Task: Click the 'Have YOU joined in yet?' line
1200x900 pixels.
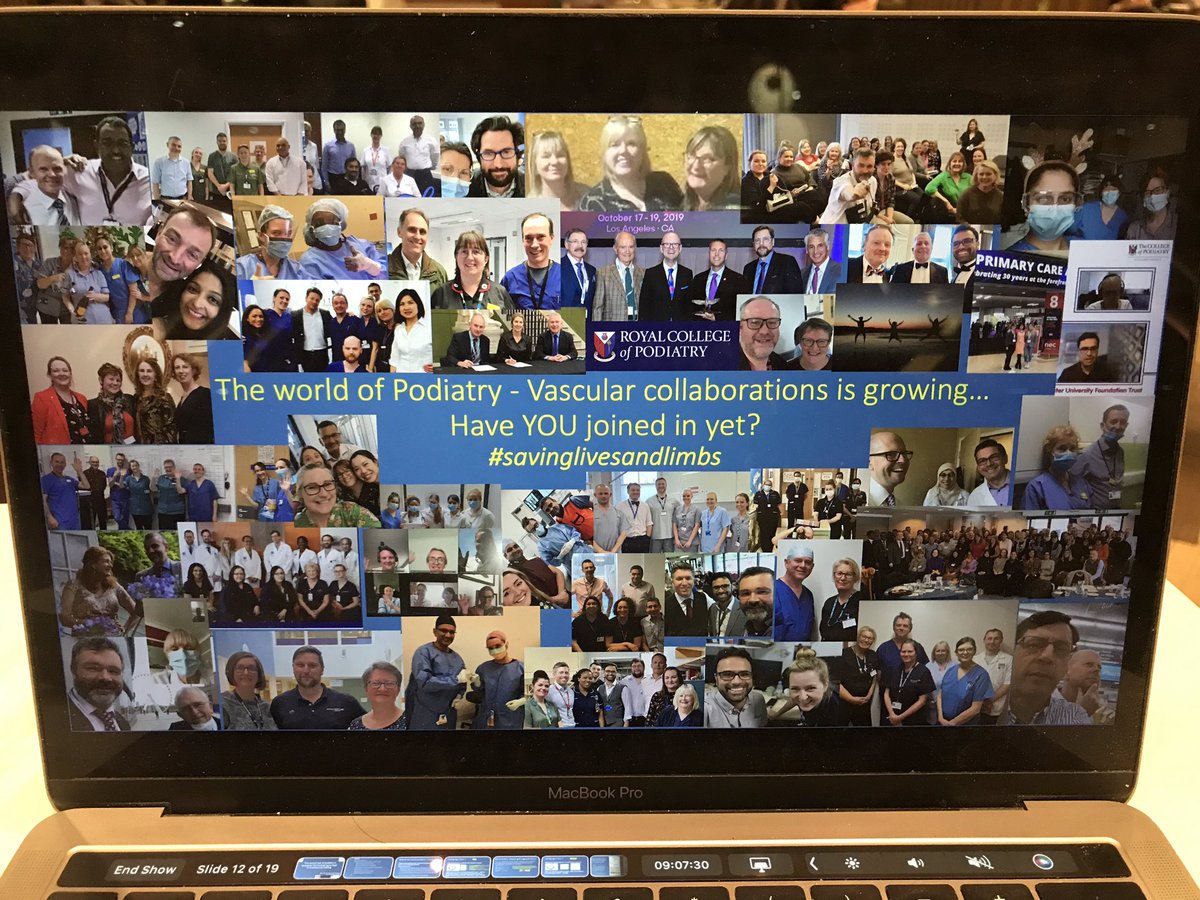Action: tap(605, 425)
